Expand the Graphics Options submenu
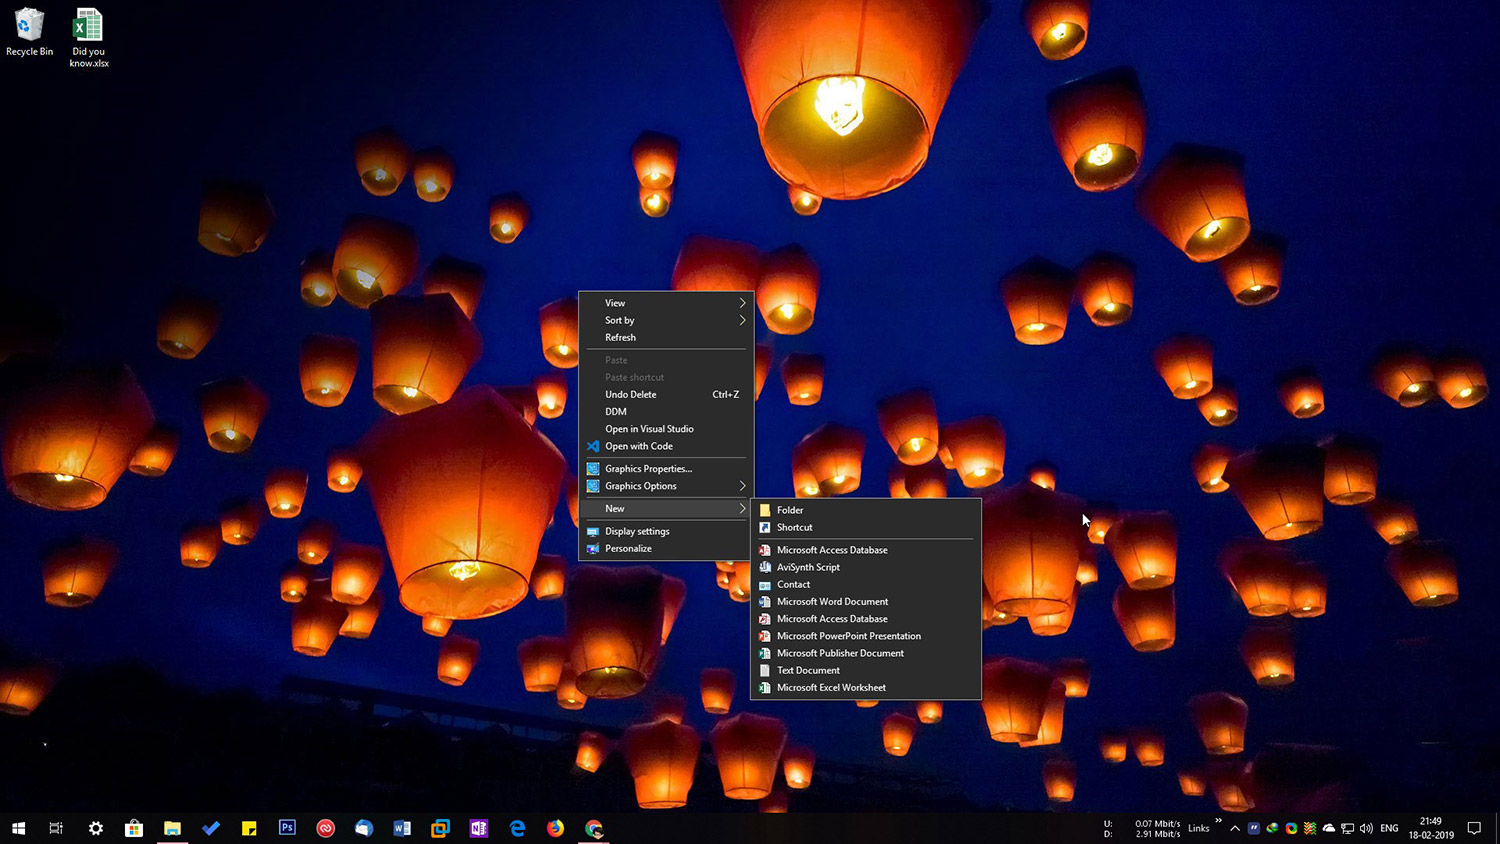Viewport: 1500px width, 844px height. pyautogui.click(x=641, y=486)
